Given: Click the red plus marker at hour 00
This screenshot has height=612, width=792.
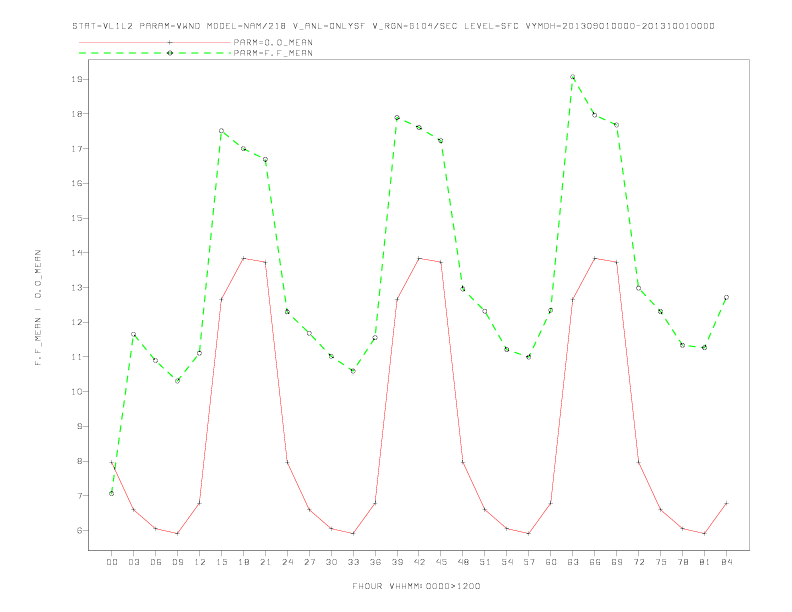Looking at the screenshot, I should pos(112,462).
